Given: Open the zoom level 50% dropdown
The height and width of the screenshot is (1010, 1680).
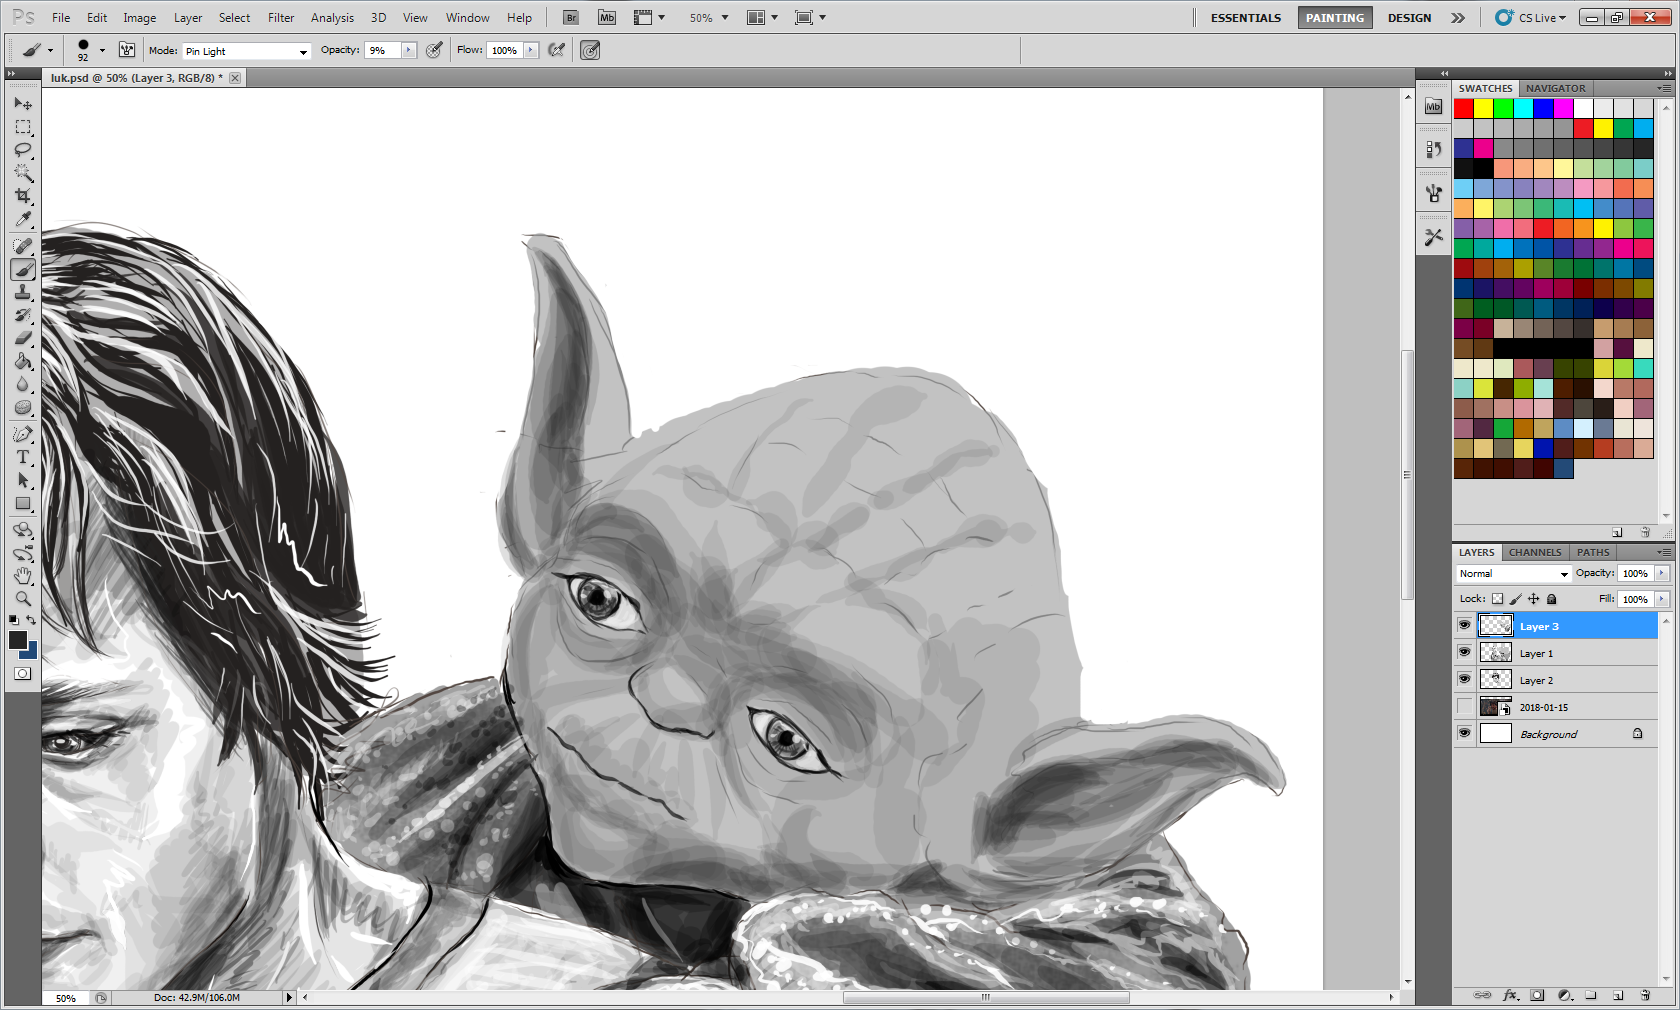Looking at the screenshot, I should [x=709, y=18].
